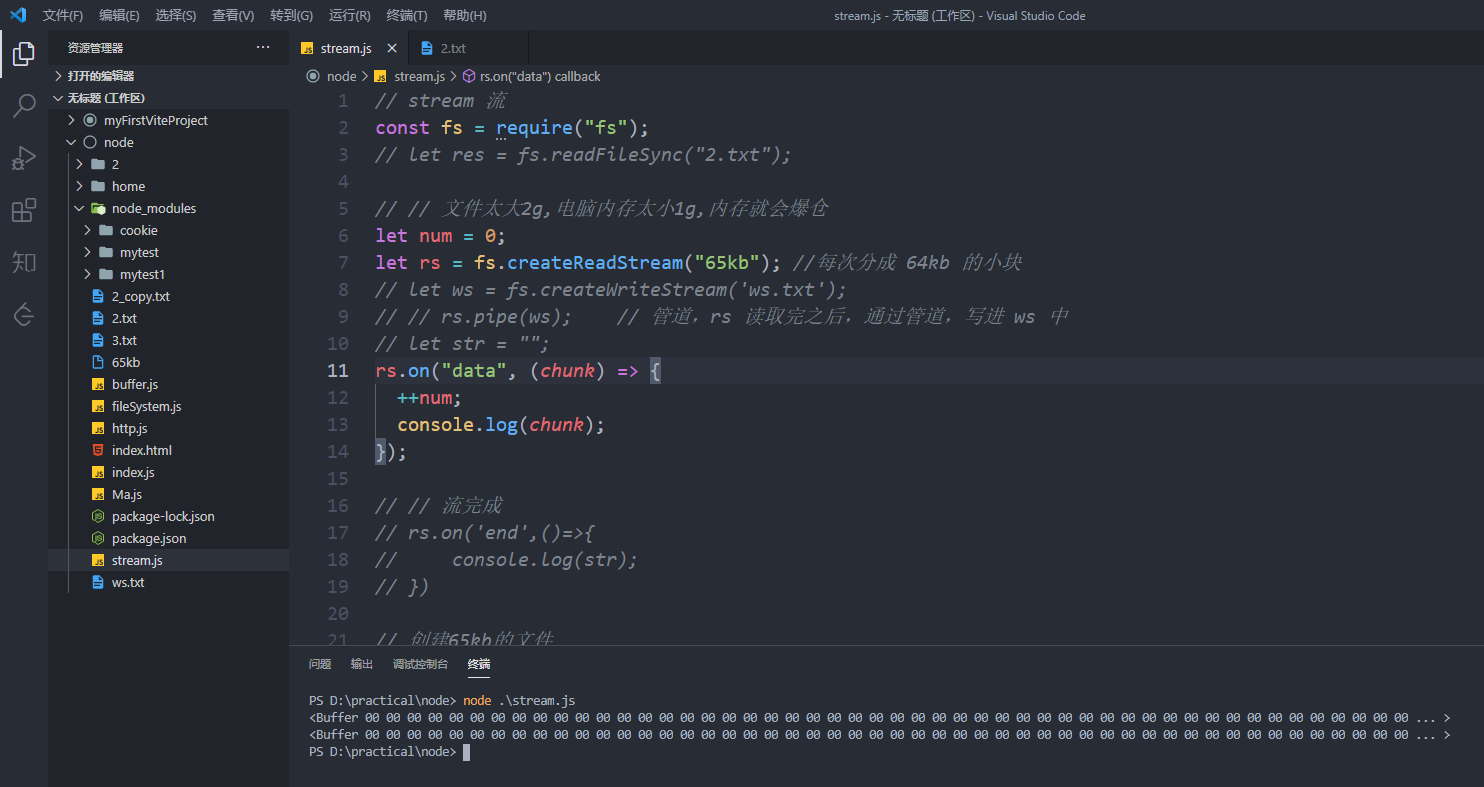Click the node_modules folder icon
This screenshot has width=1484, height=787.
pos(98,208)
